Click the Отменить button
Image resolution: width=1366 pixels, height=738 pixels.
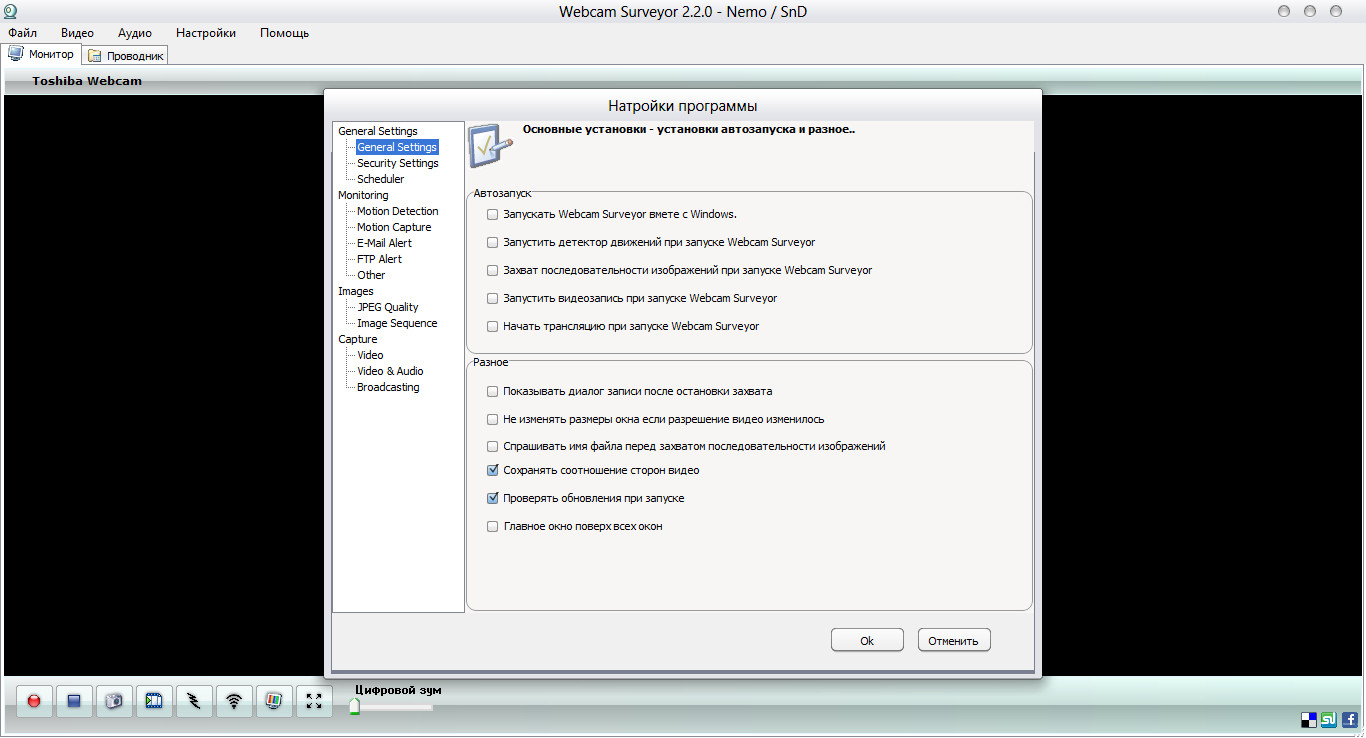click(954, 641)
